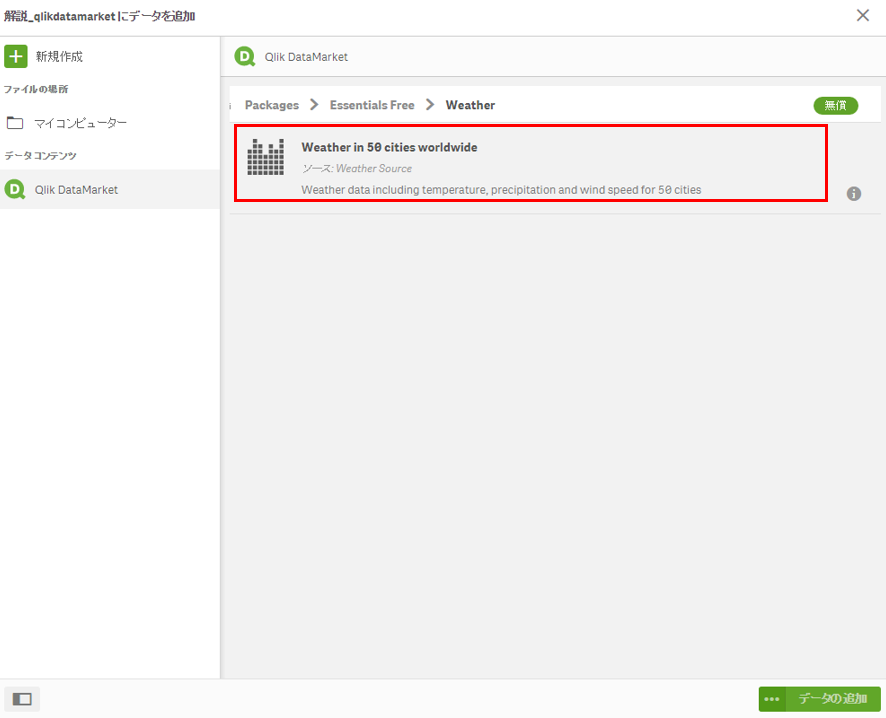886x718 pixels.
Task: Select Qlik DataMarket in data content list
Action: 110,189
